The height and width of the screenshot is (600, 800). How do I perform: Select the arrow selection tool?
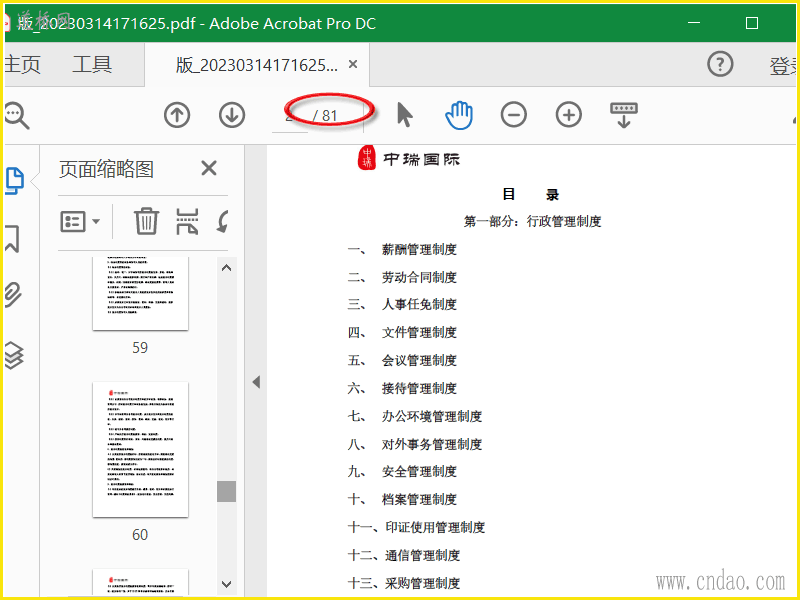[405, 114]
